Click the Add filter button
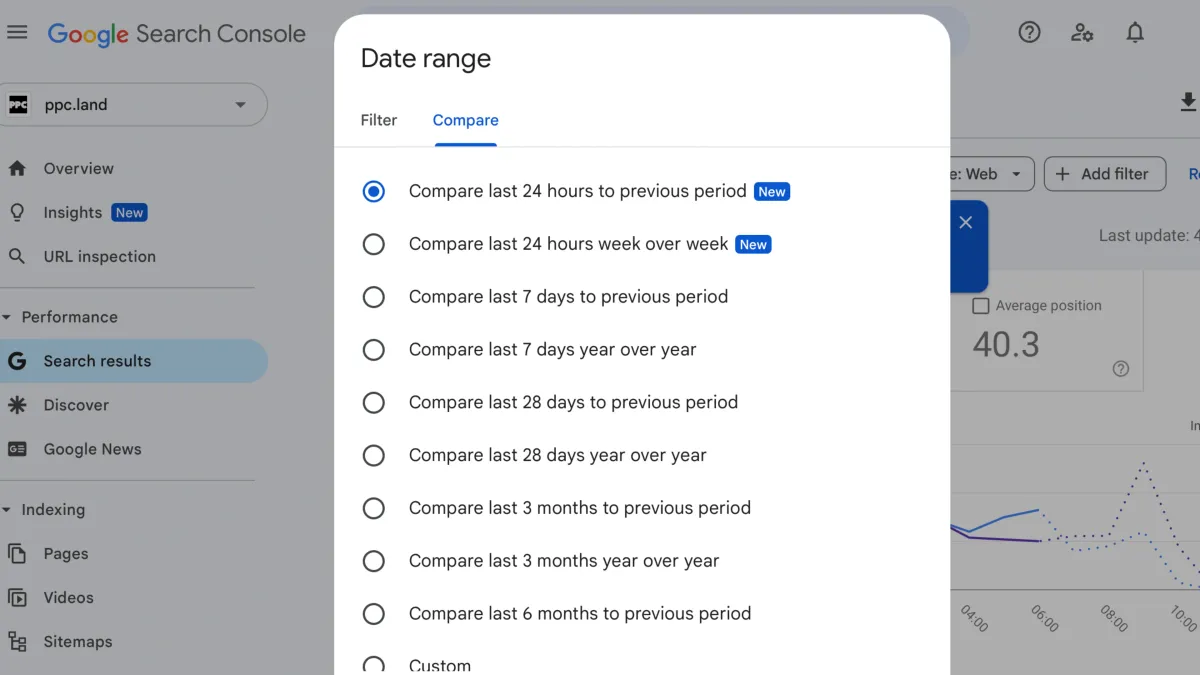Screen dimensions: 1200x675 [x=1104, y=173]
